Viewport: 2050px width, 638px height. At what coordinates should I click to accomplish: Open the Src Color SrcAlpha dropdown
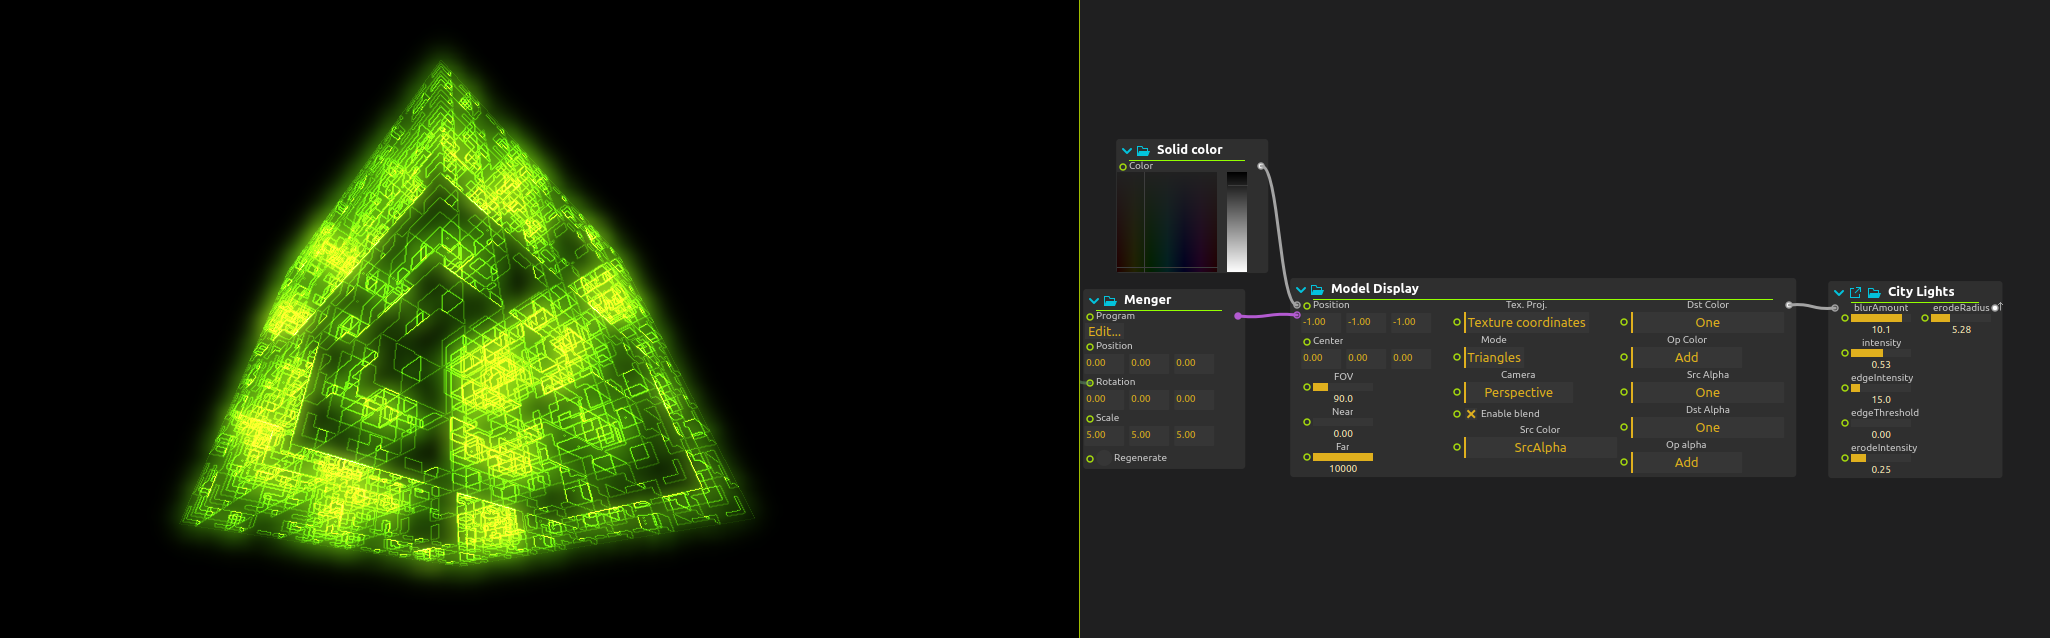coord(1540,448)
